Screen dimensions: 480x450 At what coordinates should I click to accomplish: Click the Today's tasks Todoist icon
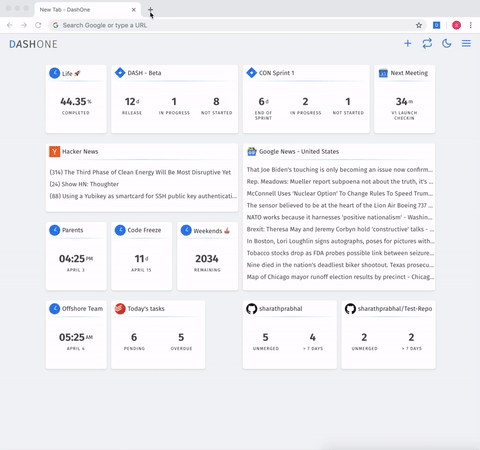[120, 309]
